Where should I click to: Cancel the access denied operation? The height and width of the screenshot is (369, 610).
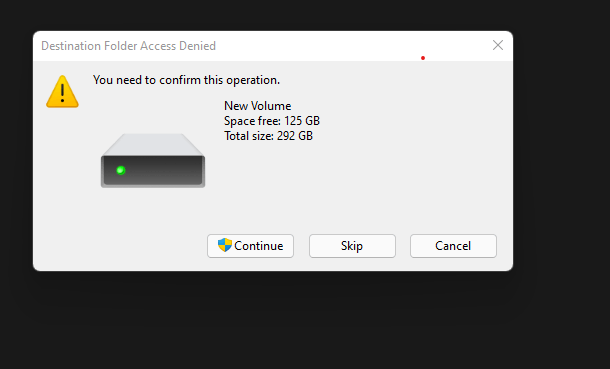(x=453, y=246)
